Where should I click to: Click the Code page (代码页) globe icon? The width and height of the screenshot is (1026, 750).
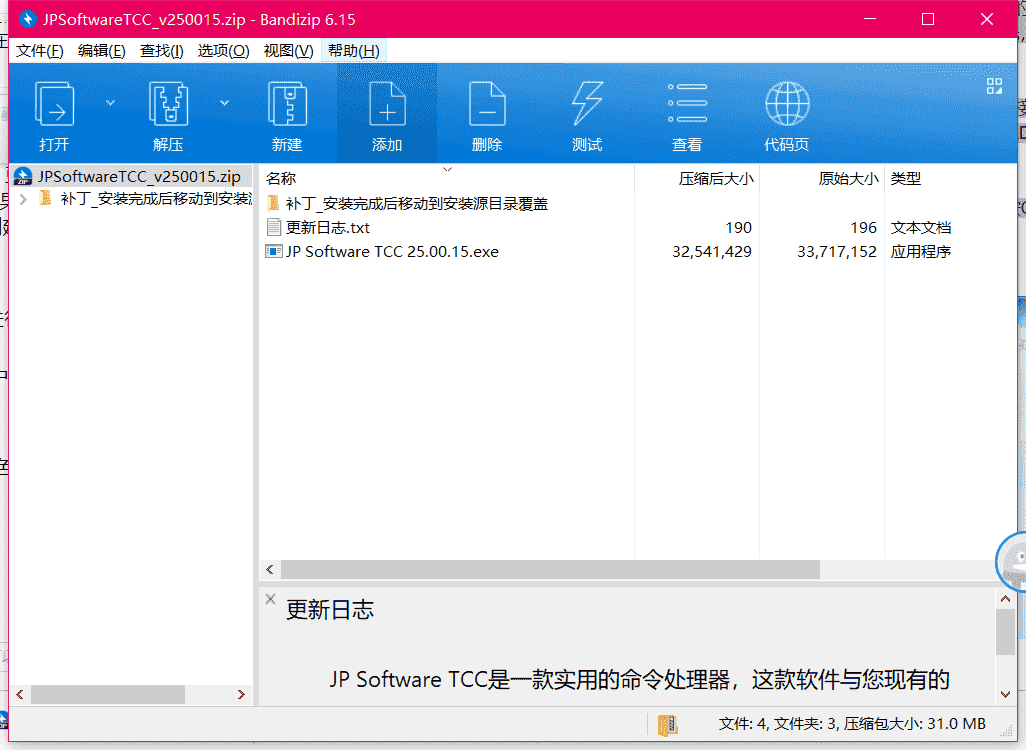coord(787,103)
